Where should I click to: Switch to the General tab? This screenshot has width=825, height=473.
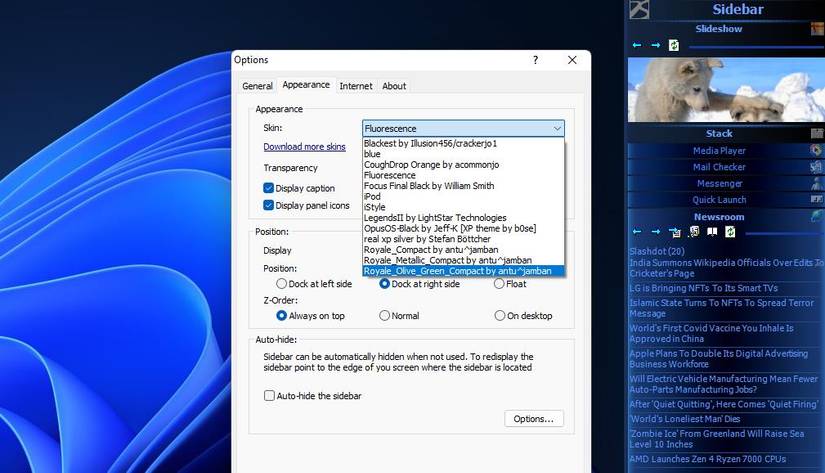[257, 86]
